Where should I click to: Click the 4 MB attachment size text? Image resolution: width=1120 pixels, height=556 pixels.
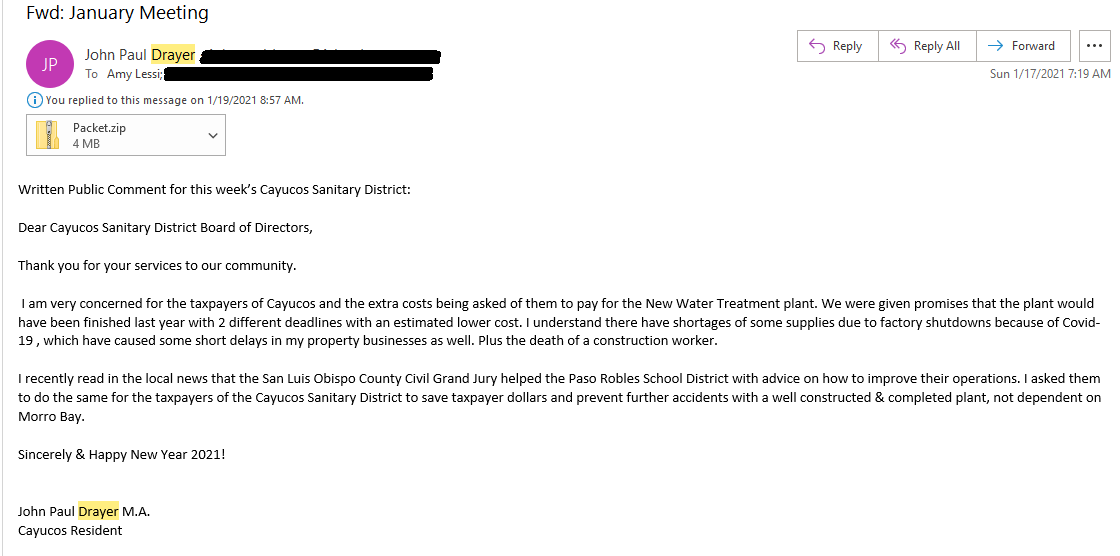[86, 144]
